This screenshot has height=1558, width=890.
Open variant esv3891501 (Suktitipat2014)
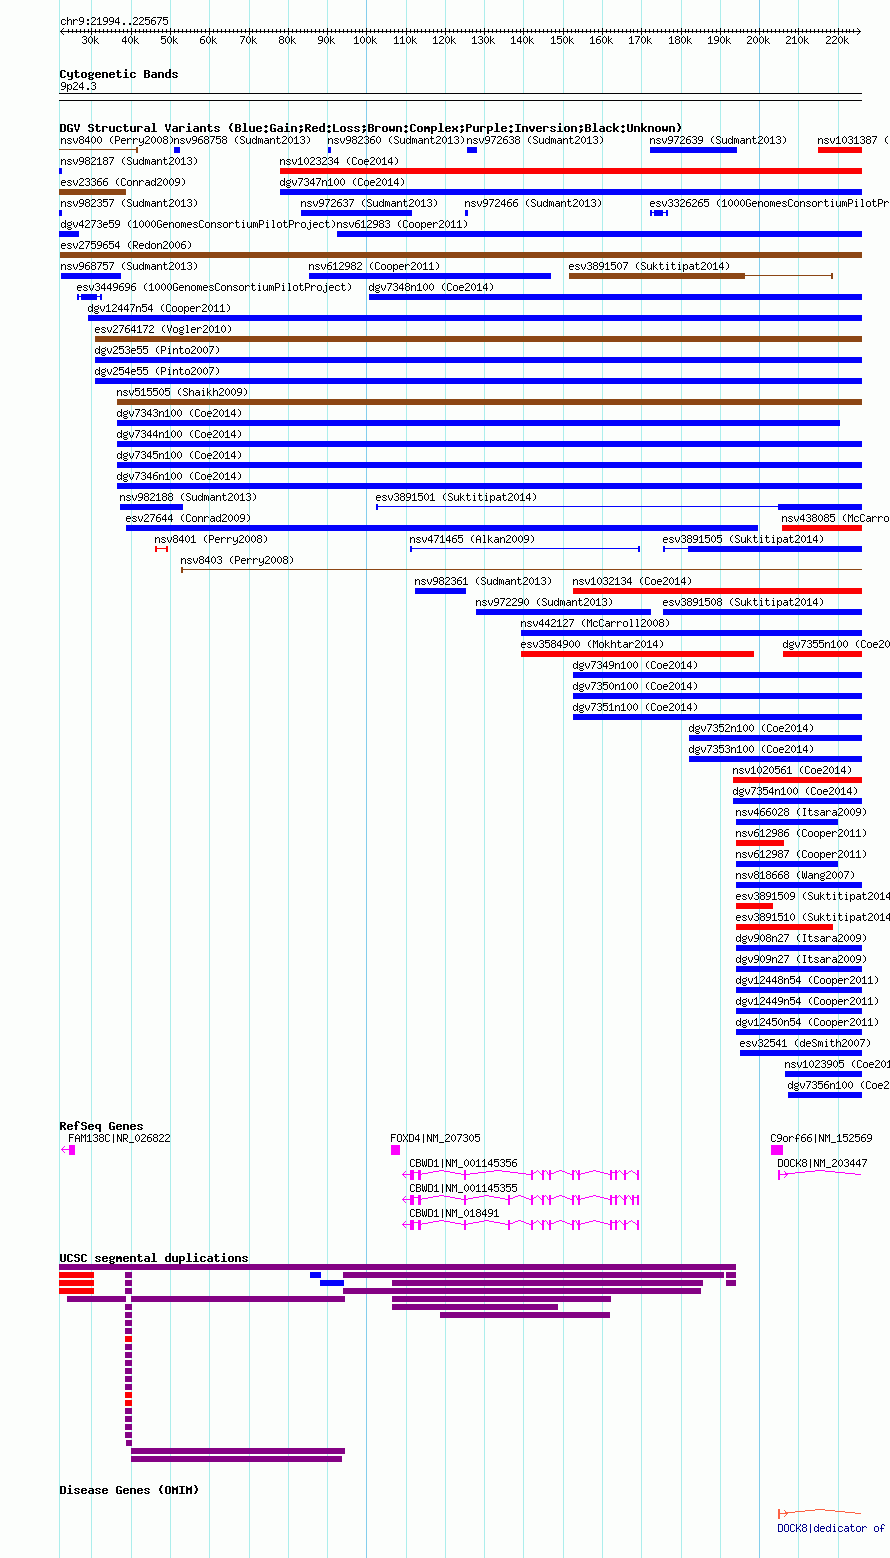(456, 498)
